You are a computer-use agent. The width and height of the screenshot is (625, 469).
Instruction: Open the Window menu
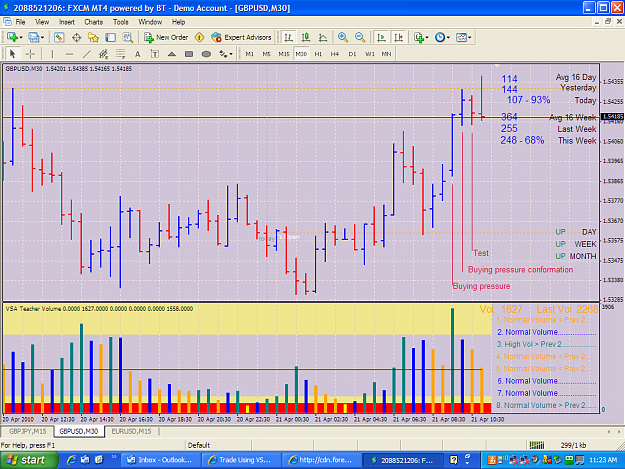click(150, 22)
